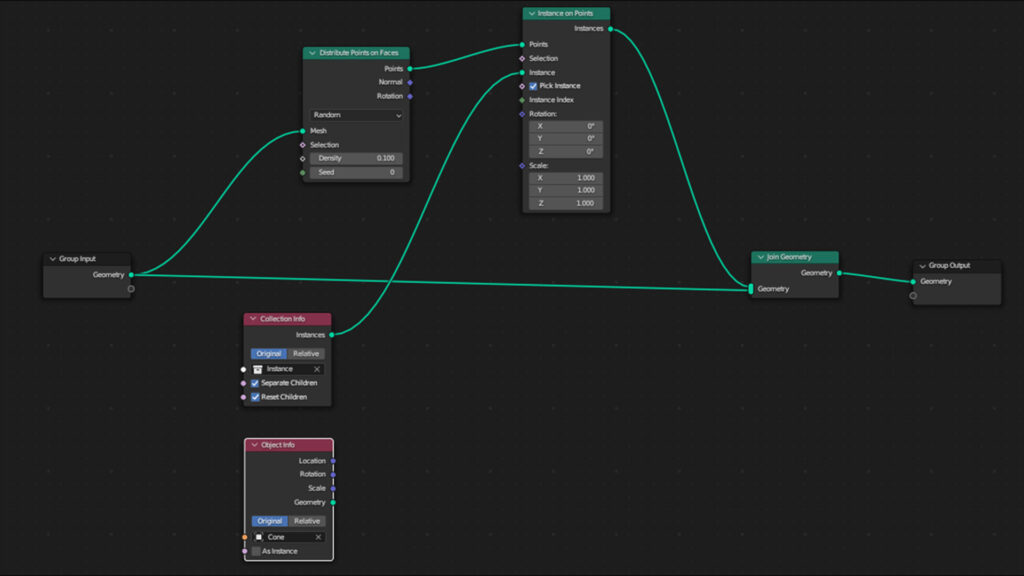
Task: Collapse the Object Info node header
Action: click(x=256, y=444)
